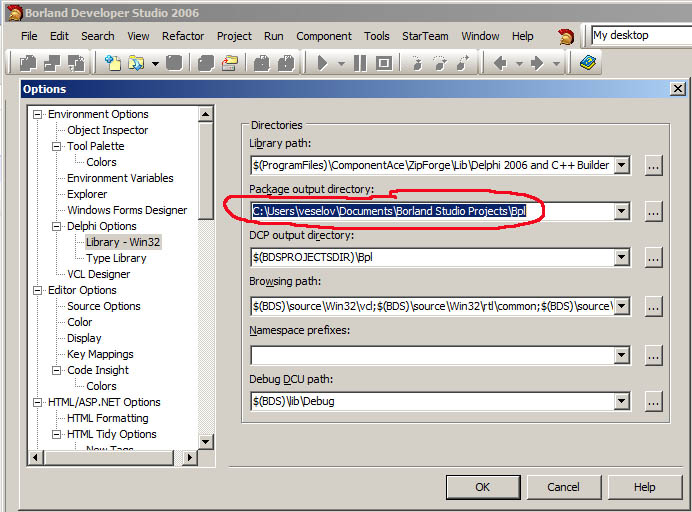Viewport: 692px width, 512px height.
Task: Click the Add File to Project icon
Action: (x=261, y=63)
